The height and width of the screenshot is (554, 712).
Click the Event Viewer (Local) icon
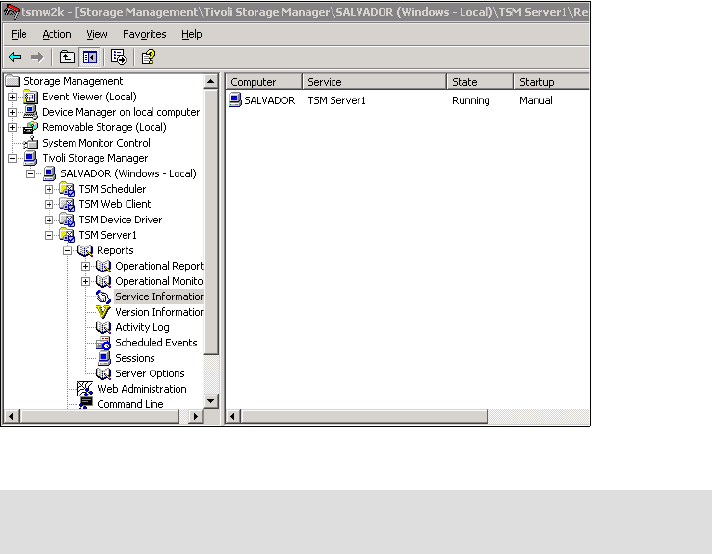point(30,97)
